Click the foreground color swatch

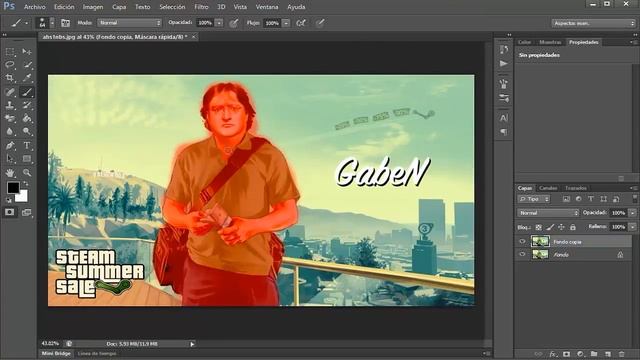point(13,188)
